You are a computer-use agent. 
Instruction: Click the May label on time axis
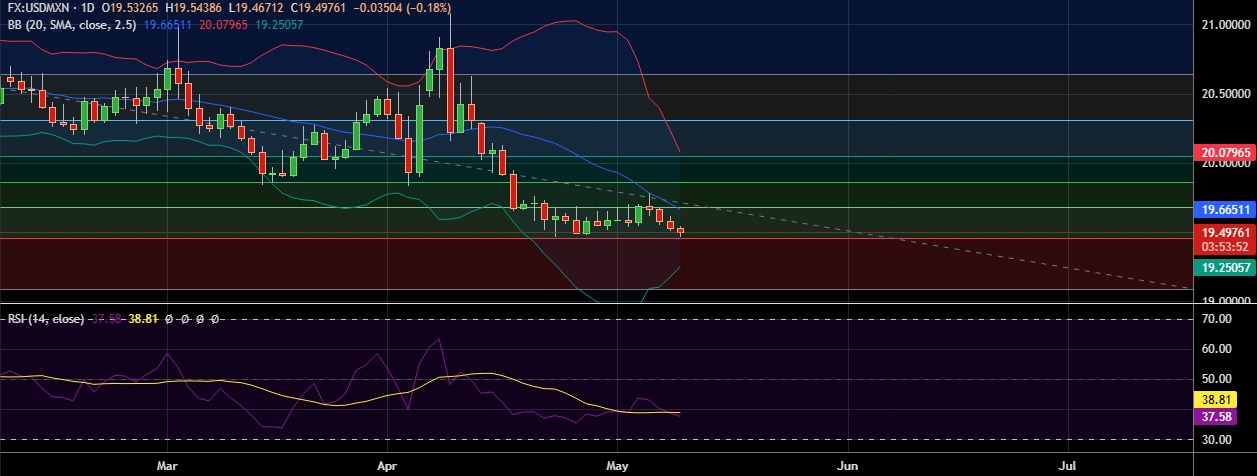(617, 466)
